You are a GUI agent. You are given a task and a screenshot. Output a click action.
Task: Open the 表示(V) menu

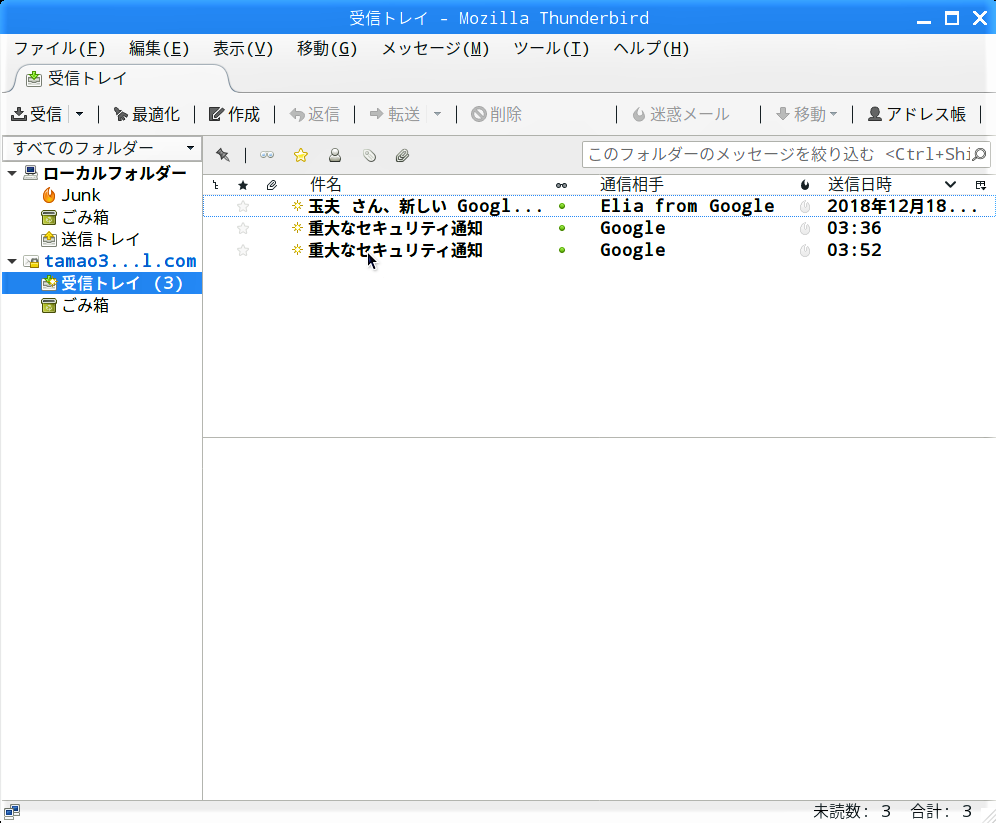tap(243, 49)
